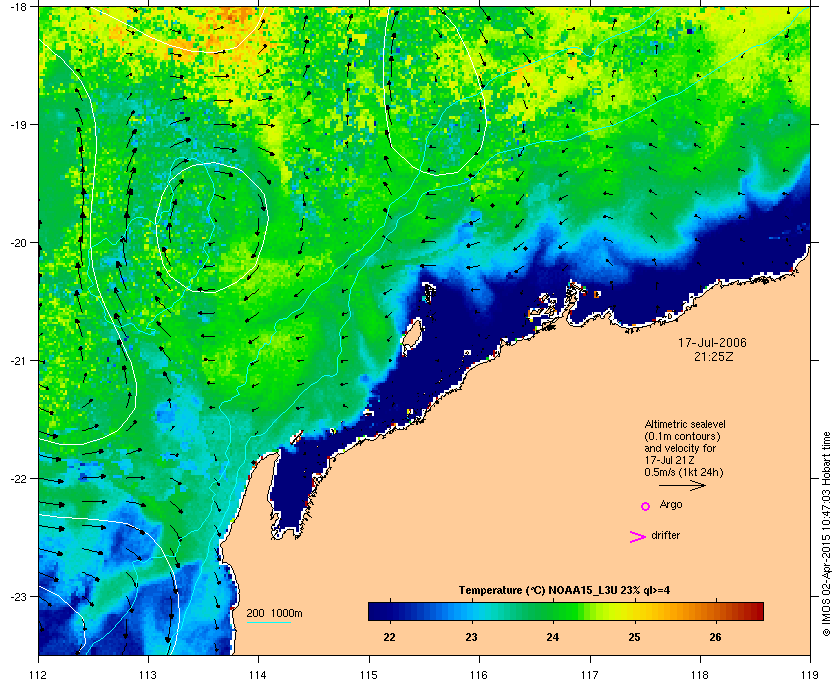Click the time text '21:25Z'
The height and width of the screenshot is (680, 840).
coord(713,356)
